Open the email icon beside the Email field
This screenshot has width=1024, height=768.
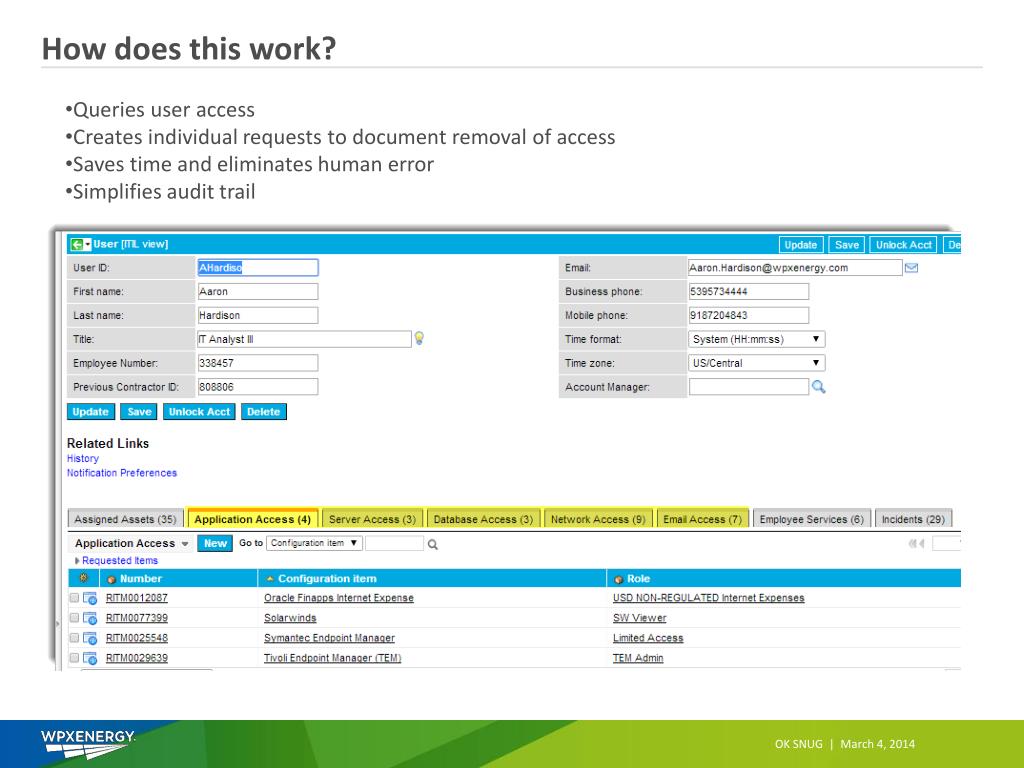912,268
